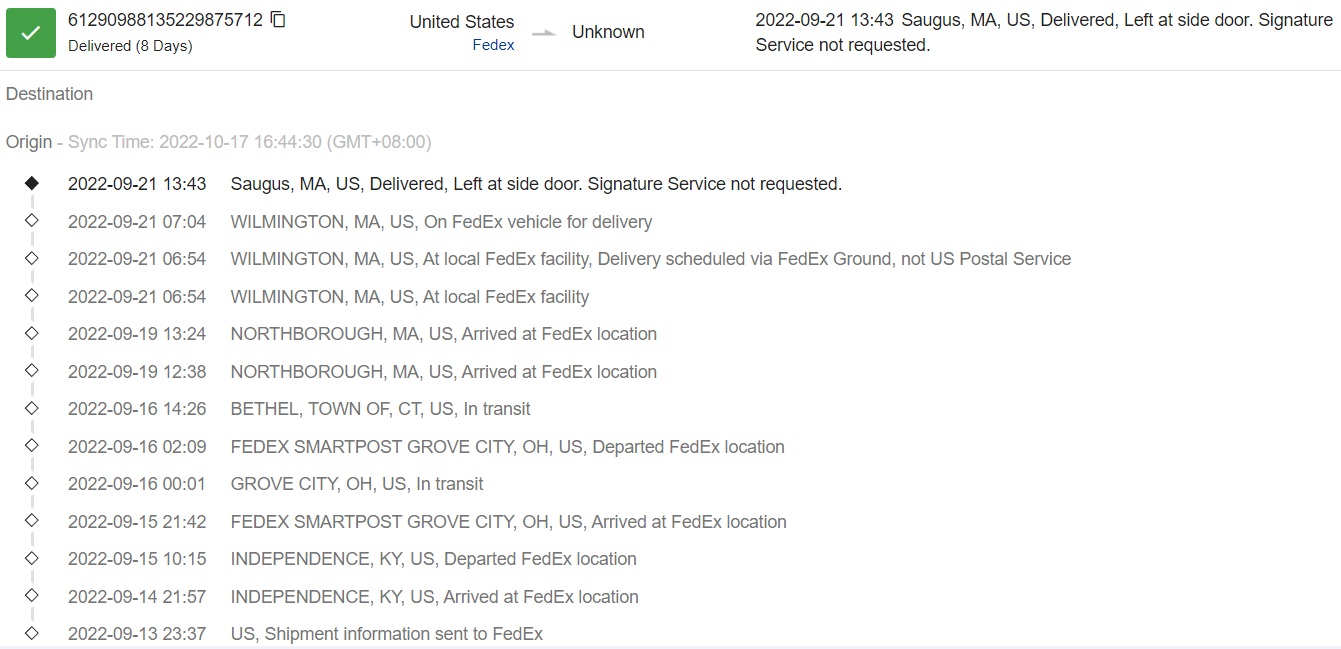Click the Origin section label

(29, 142)
